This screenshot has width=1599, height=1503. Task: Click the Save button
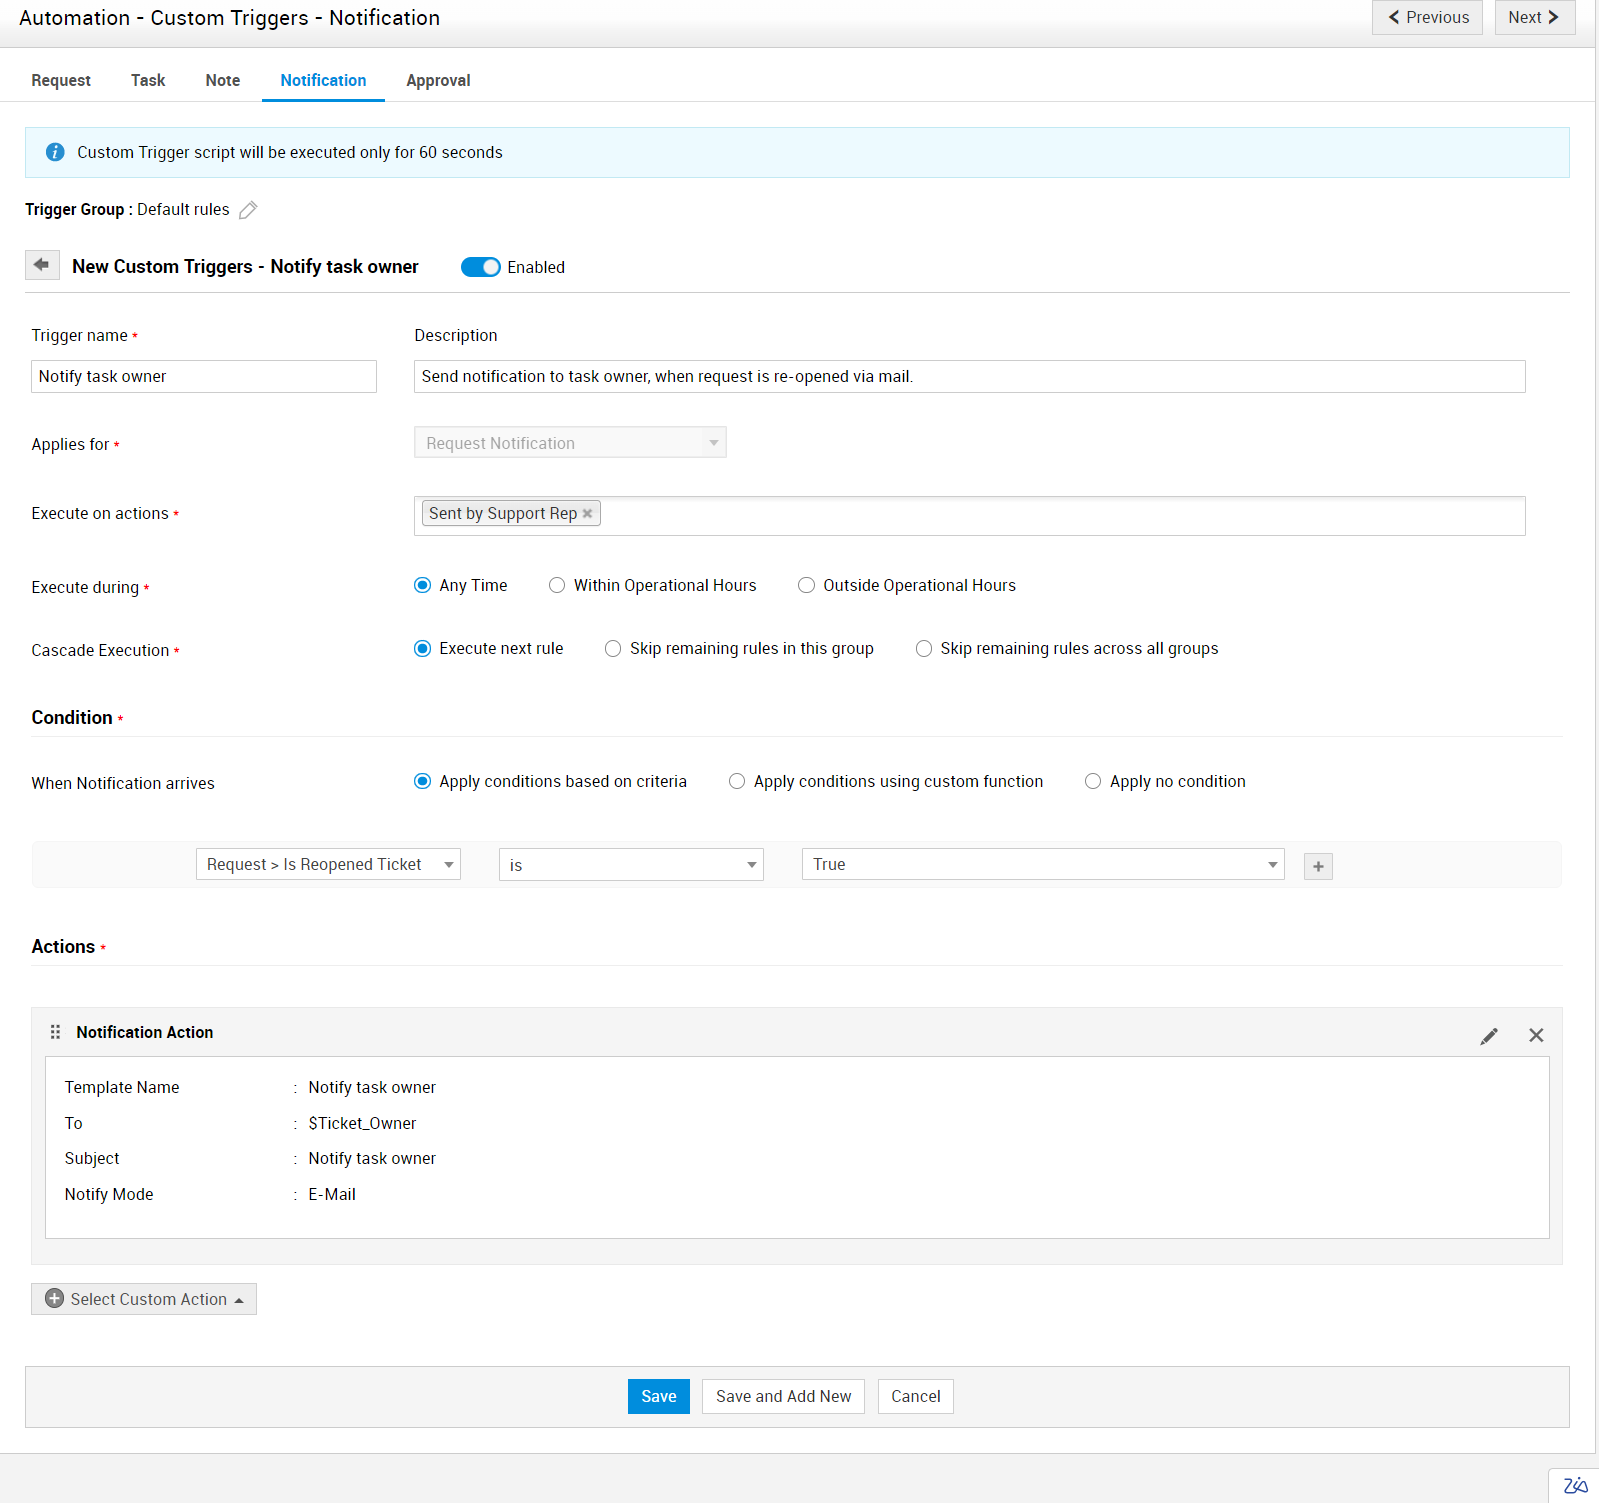pyautogui.click(x=658, y=1396)
